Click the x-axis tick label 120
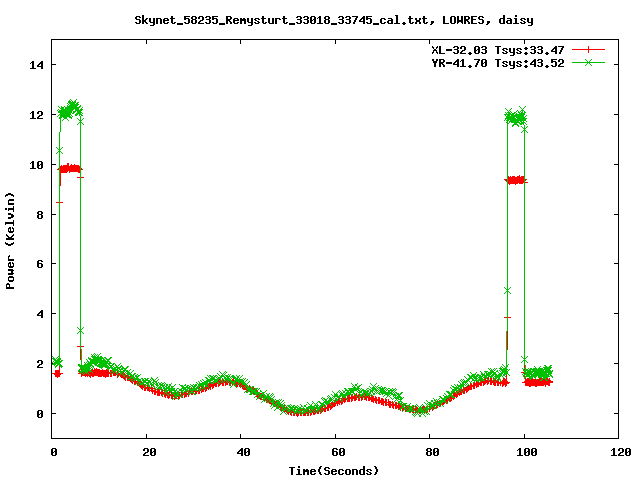 621,452
